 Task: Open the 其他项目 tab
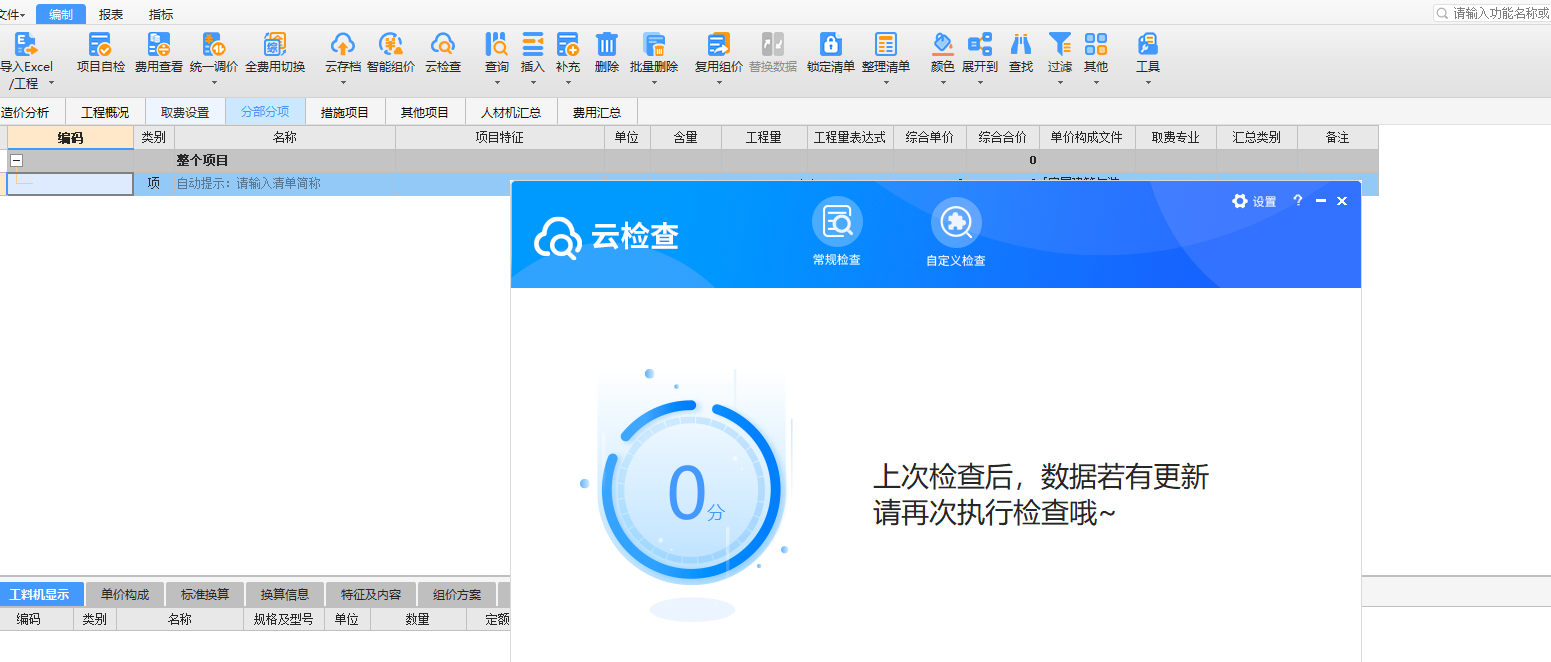[425, 112]
